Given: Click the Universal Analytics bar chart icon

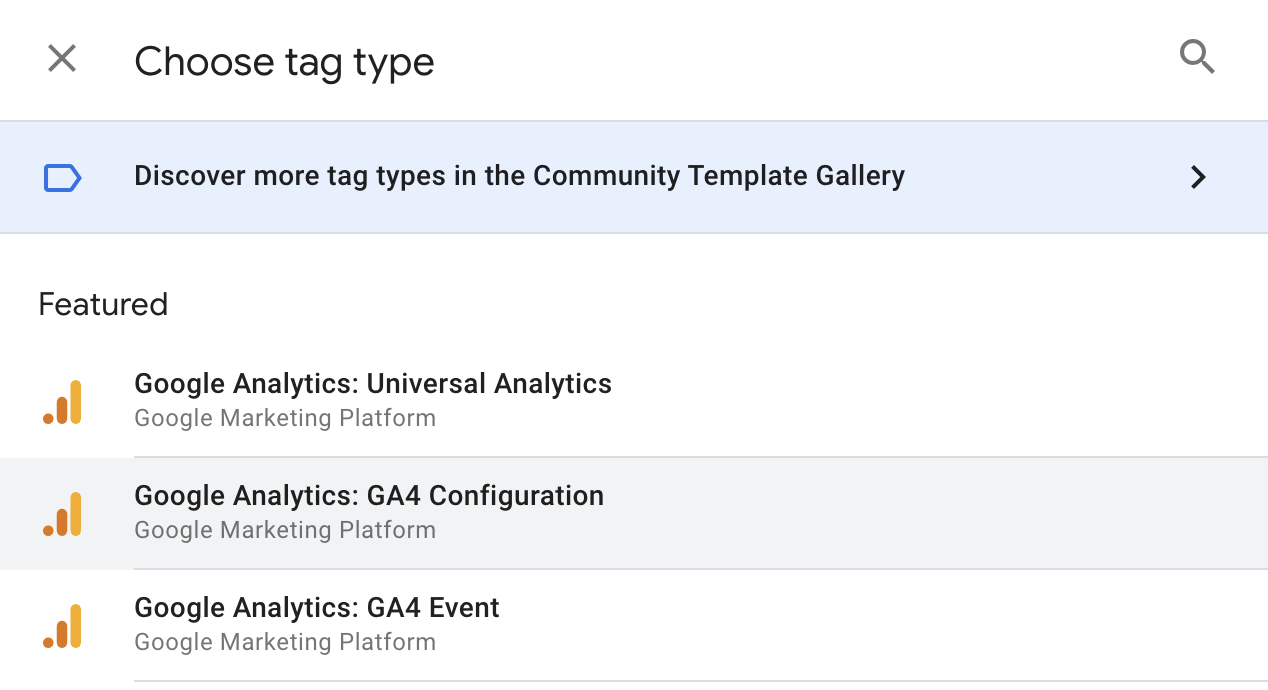Looking at the screenshot, I should click(x=63, y=402).
